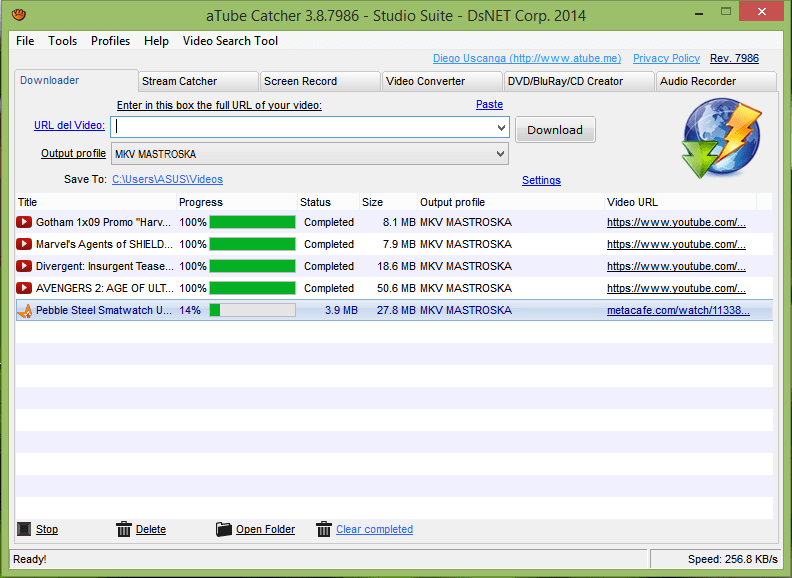
Task: Select the row titled Gotham 1x09 Promo "Harv...
Action: pos(394,222)
